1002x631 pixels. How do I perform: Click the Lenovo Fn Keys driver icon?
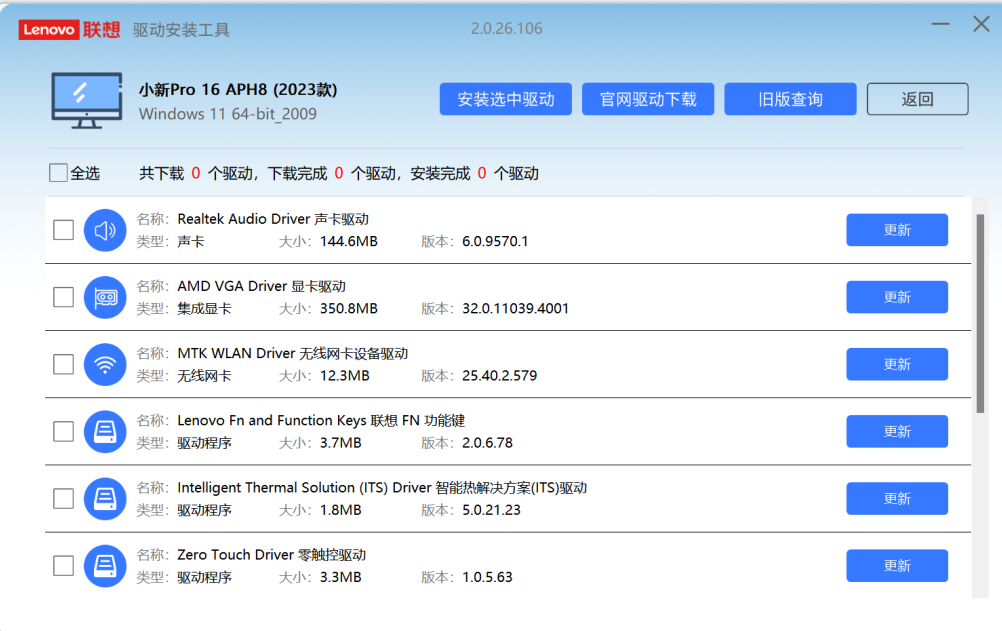click(105, 432)
